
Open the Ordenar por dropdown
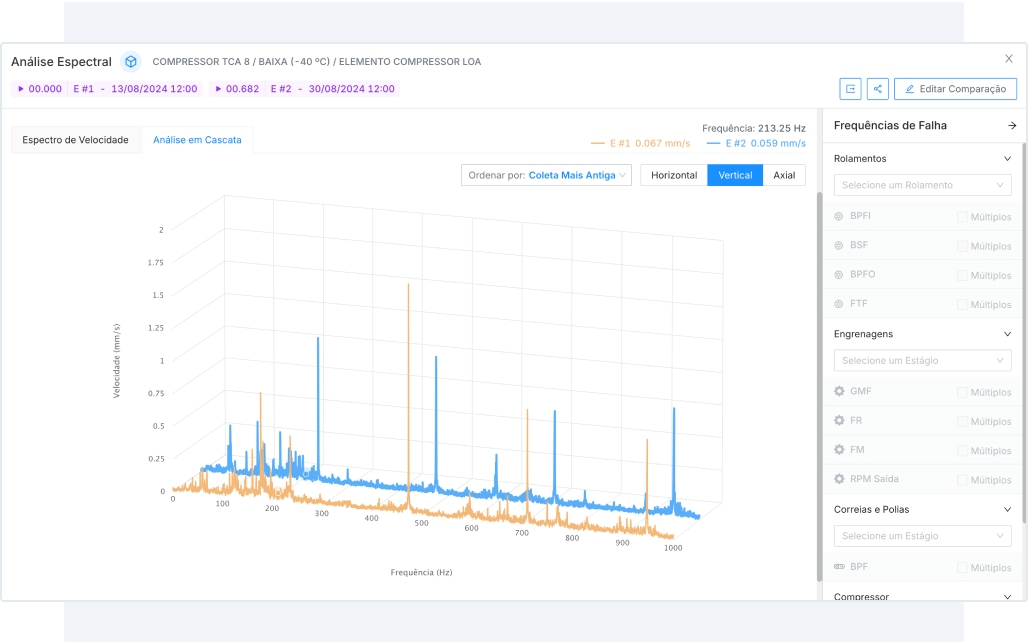[546, 175]
